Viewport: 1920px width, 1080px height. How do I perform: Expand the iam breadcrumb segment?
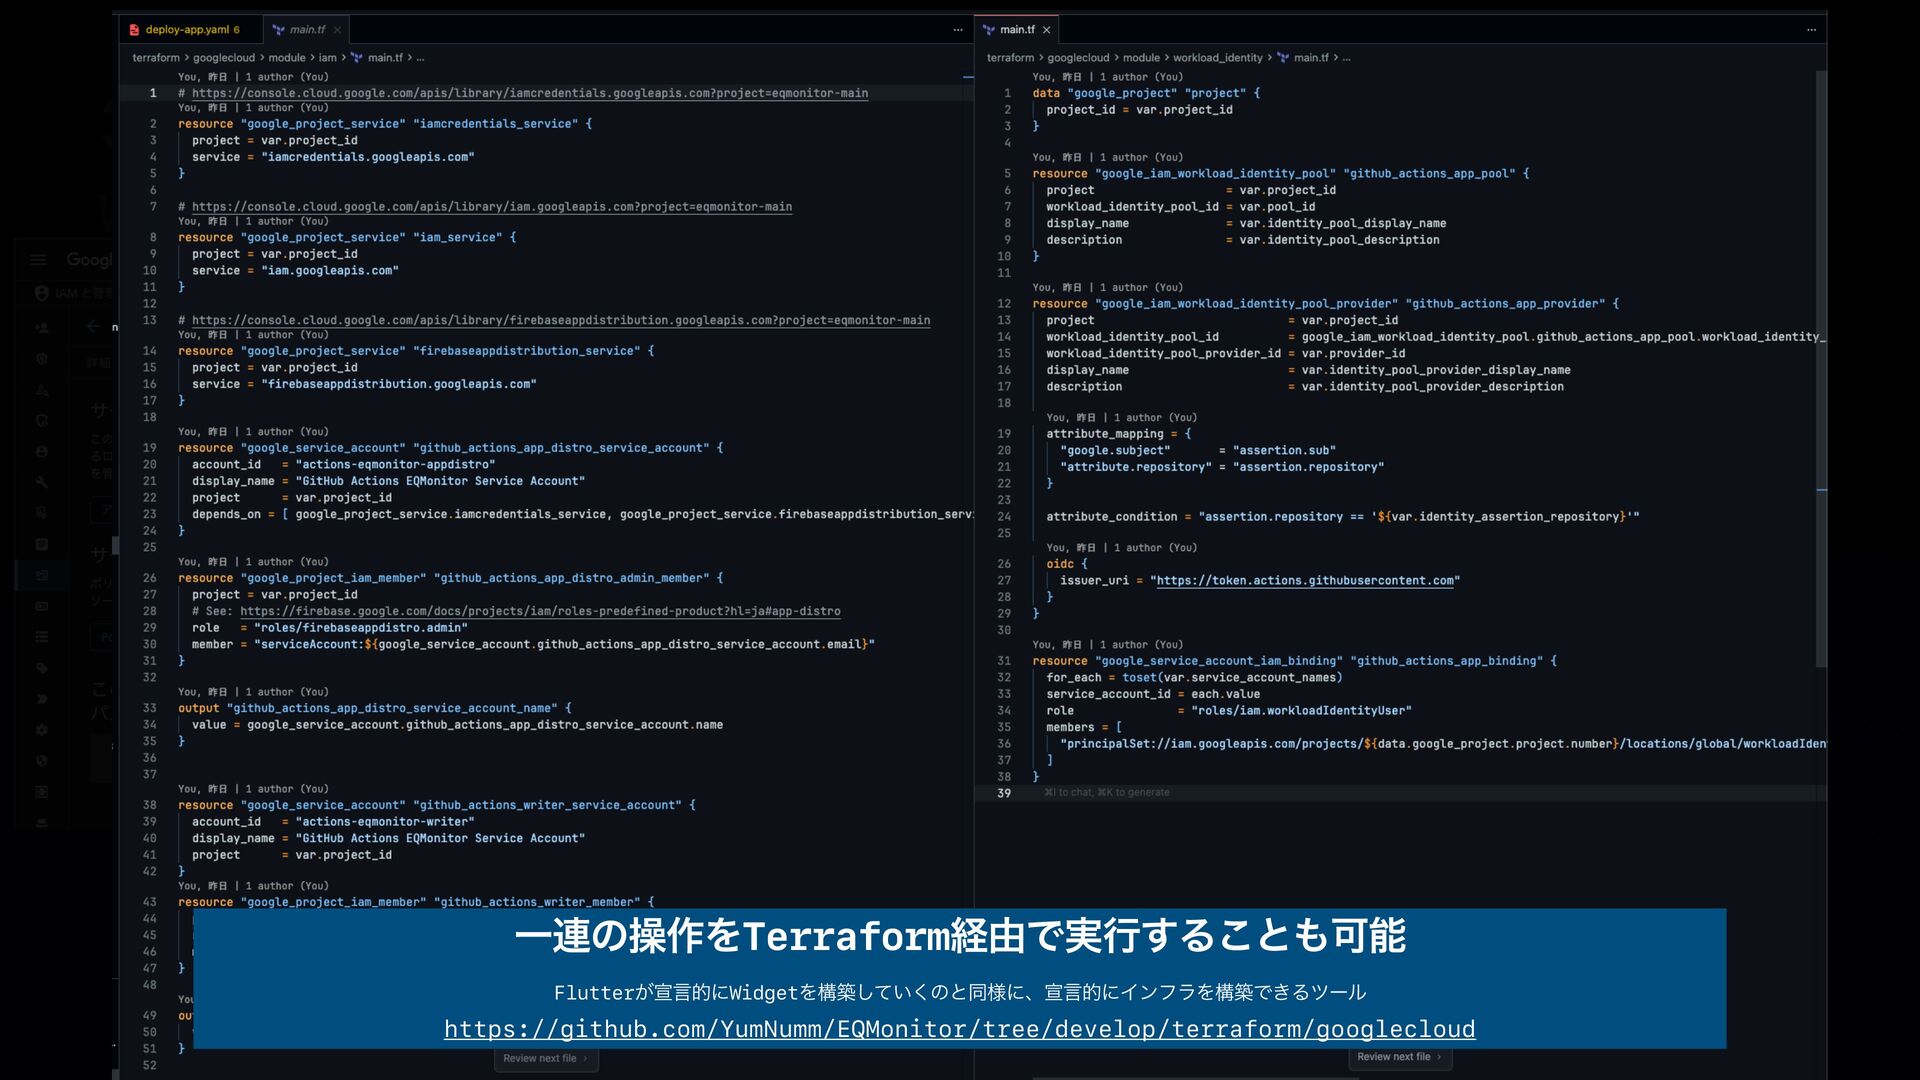click(x=327, y=58)
